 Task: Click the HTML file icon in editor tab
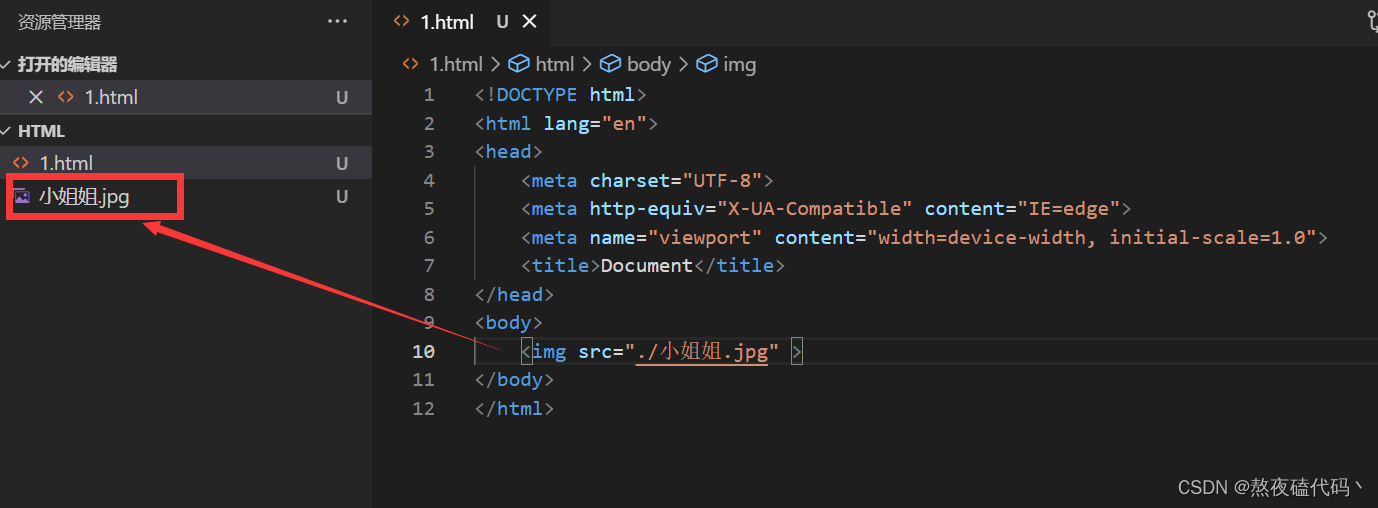(x=402, y=21)
